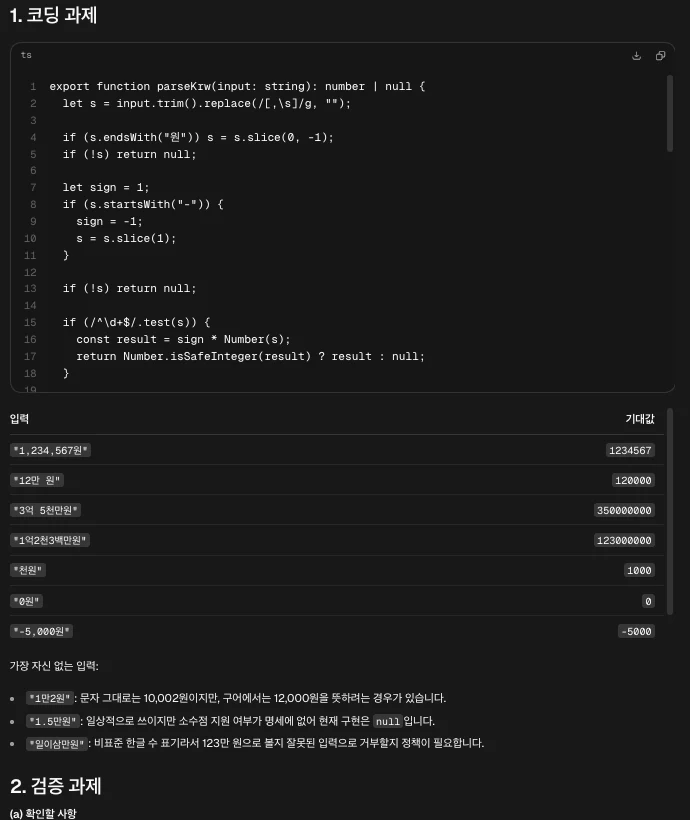Select expected value 0 in the 0원 row
Viewport: 690px width, 820px height.
click(x=648, y=601)
